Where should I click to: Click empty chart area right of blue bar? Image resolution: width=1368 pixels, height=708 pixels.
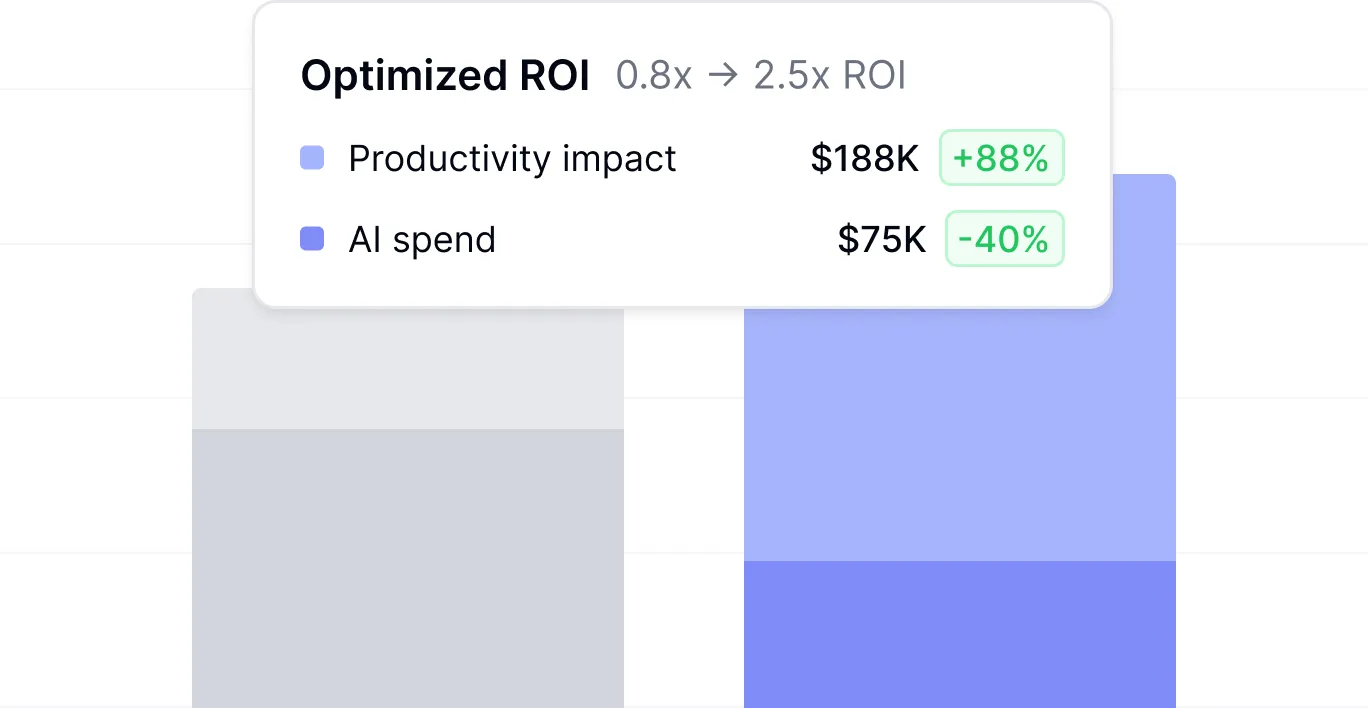1272,450
